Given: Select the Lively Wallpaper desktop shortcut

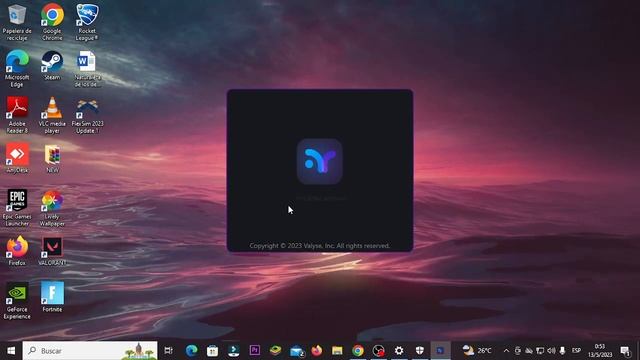Looking at the screenshot, I should pyautogui.click(x=52, y=208).
